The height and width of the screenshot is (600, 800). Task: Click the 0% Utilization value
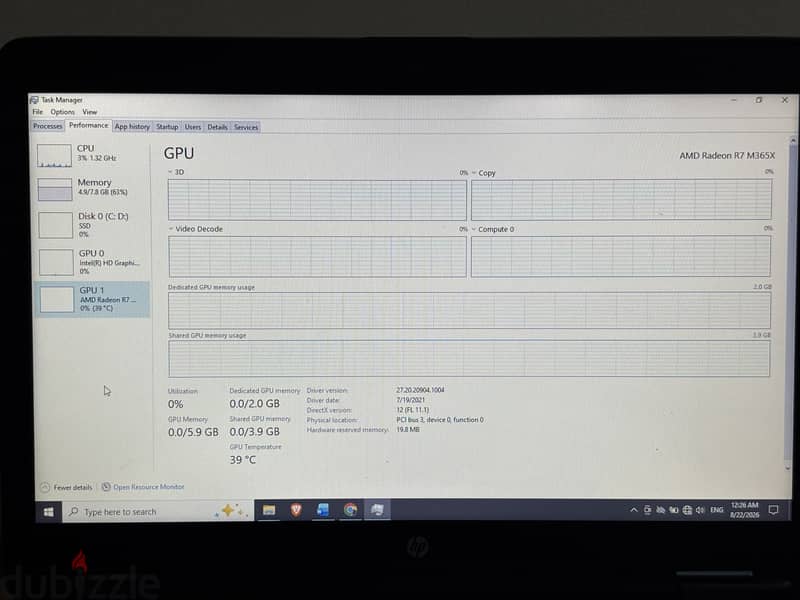(x=176, y=404)
